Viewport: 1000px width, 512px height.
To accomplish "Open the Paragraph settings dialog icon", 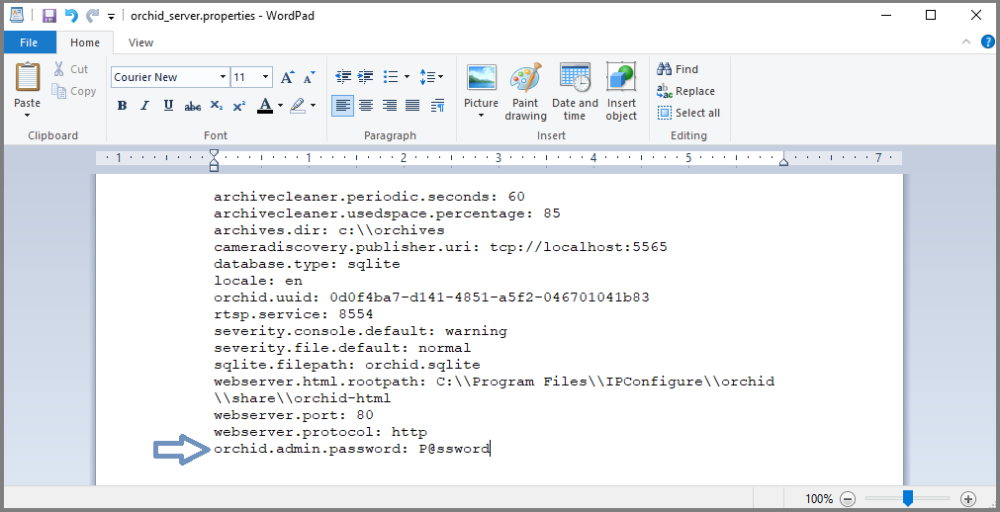I will pyautogui.click(x=438, y=106).
